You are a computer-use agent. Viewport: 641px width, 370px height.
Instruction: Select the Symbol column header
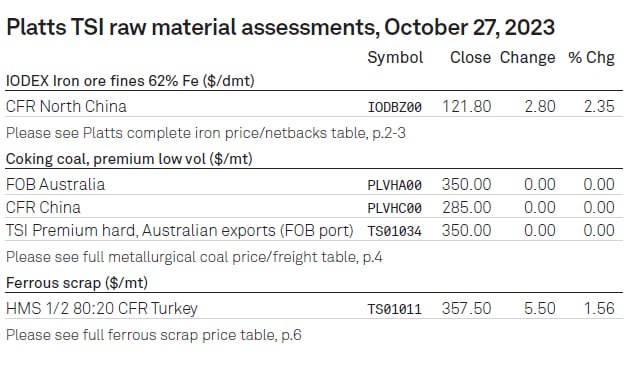click(x=395, y=58)
